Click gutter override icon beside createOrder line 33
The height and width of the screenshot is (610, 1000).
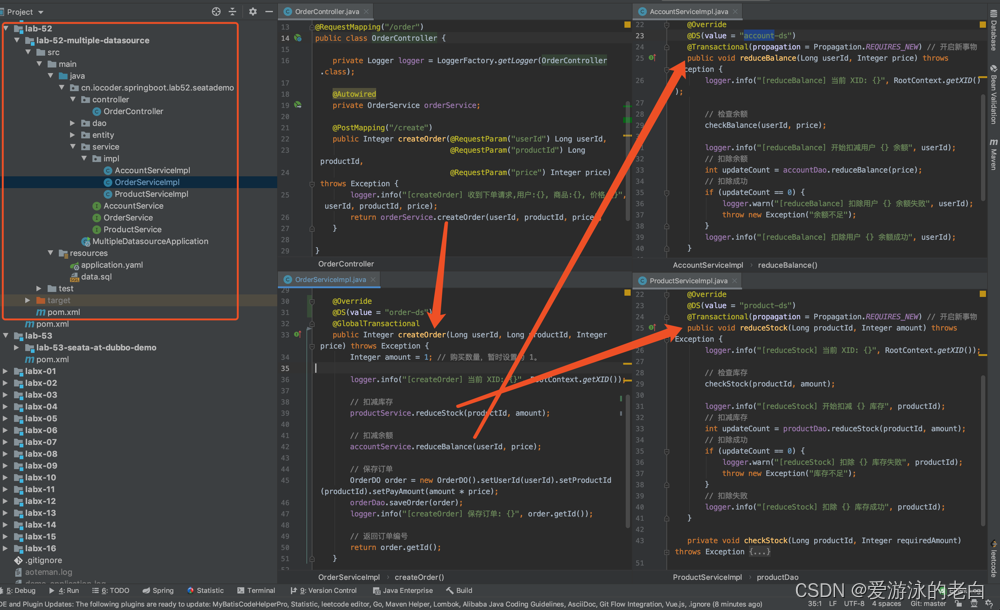click(x=298, y=334)
